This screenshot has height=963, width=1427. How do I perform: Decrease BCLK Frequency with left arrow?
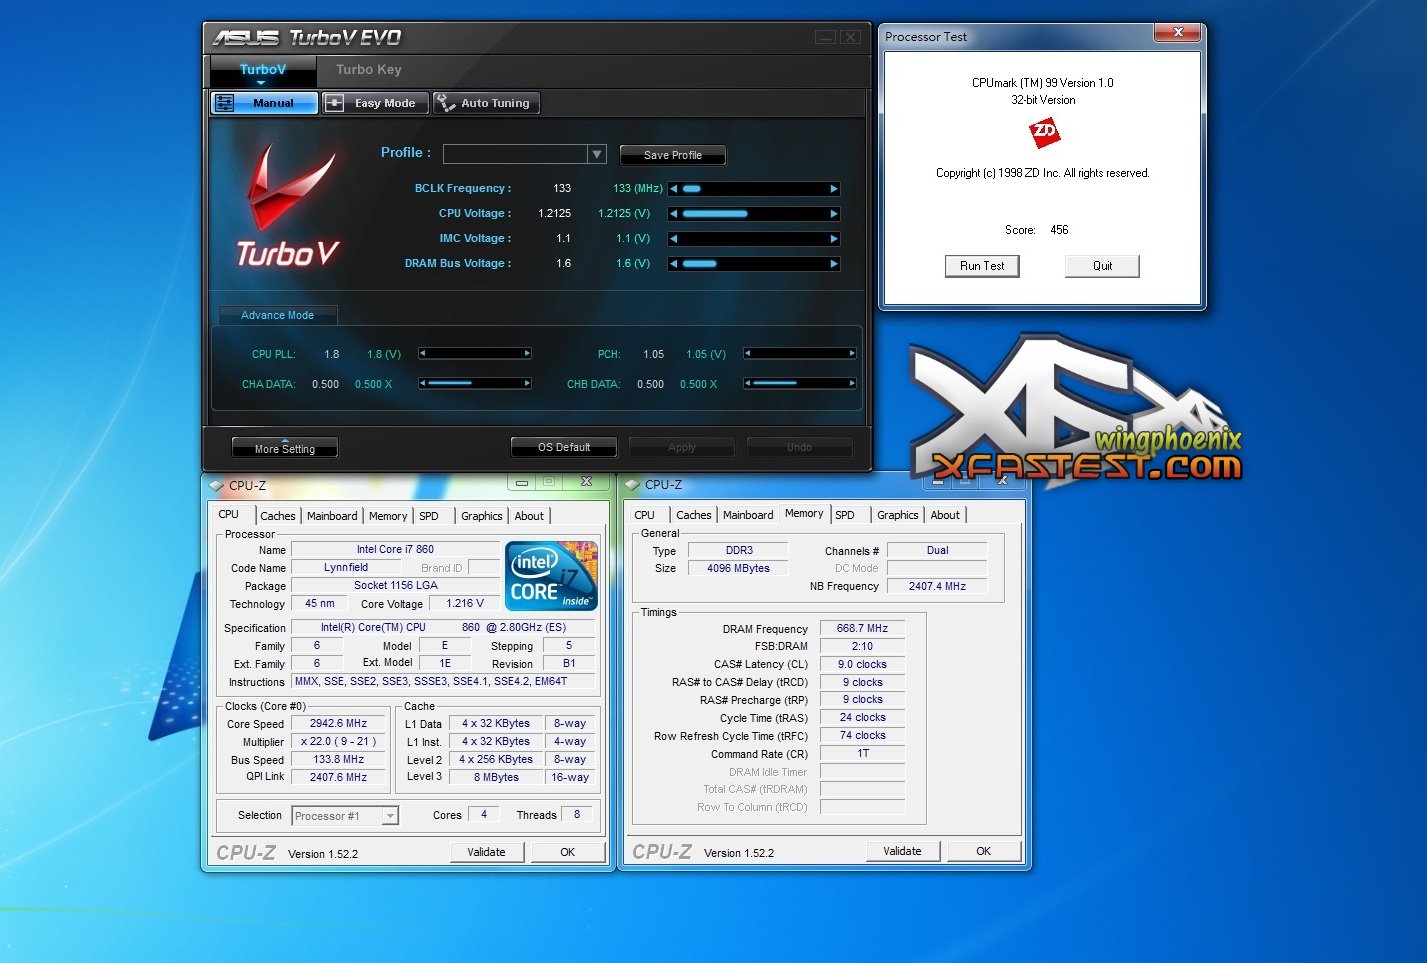674,189
